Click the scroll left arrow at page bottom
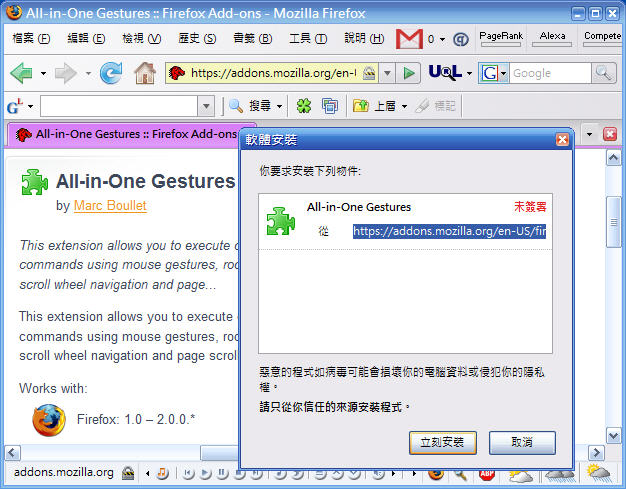 coord(12,453)
